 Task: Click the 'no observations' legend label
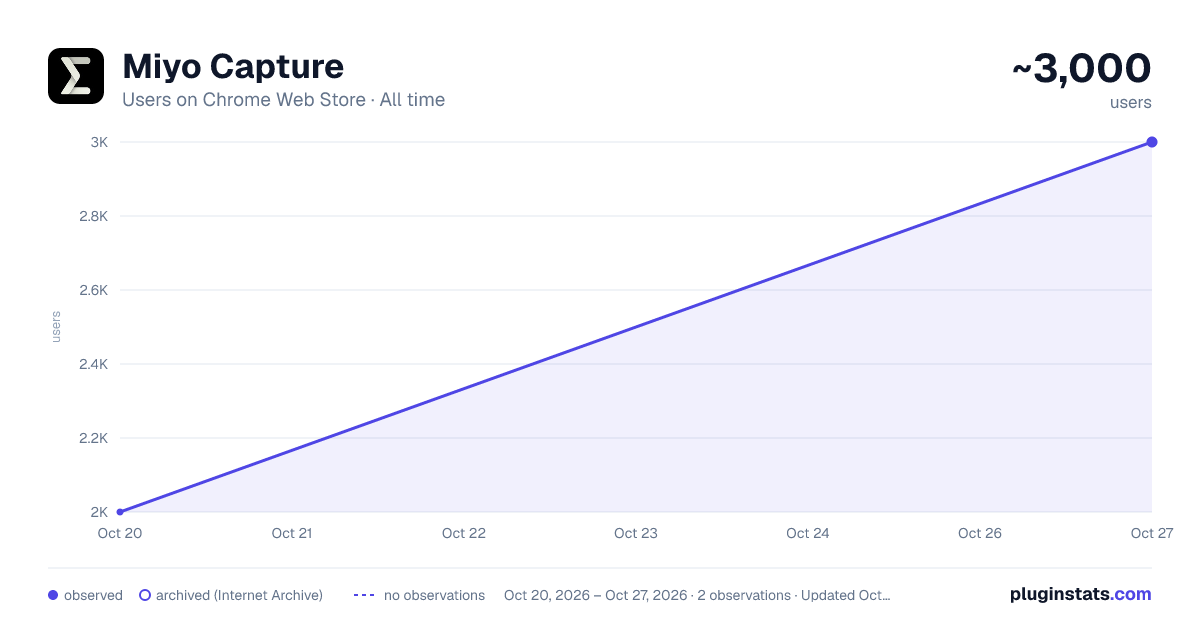pyautogui.click(x=434, y=595)
